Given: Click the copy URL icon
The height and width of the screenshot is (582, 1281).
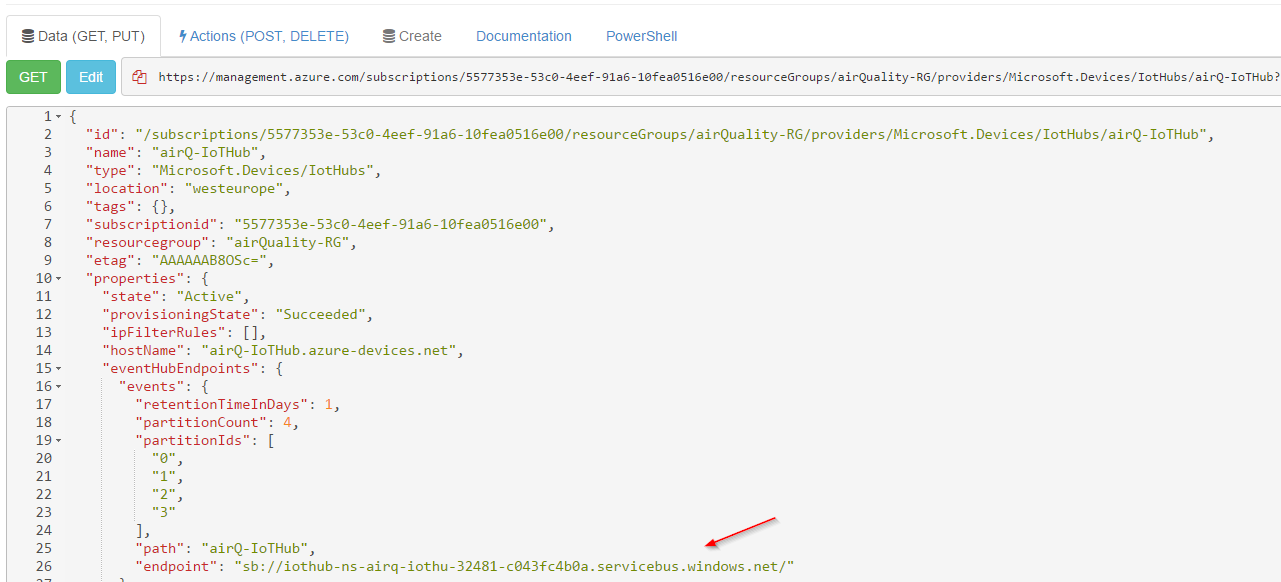Looking at the screenshot, I should (139, 77).
